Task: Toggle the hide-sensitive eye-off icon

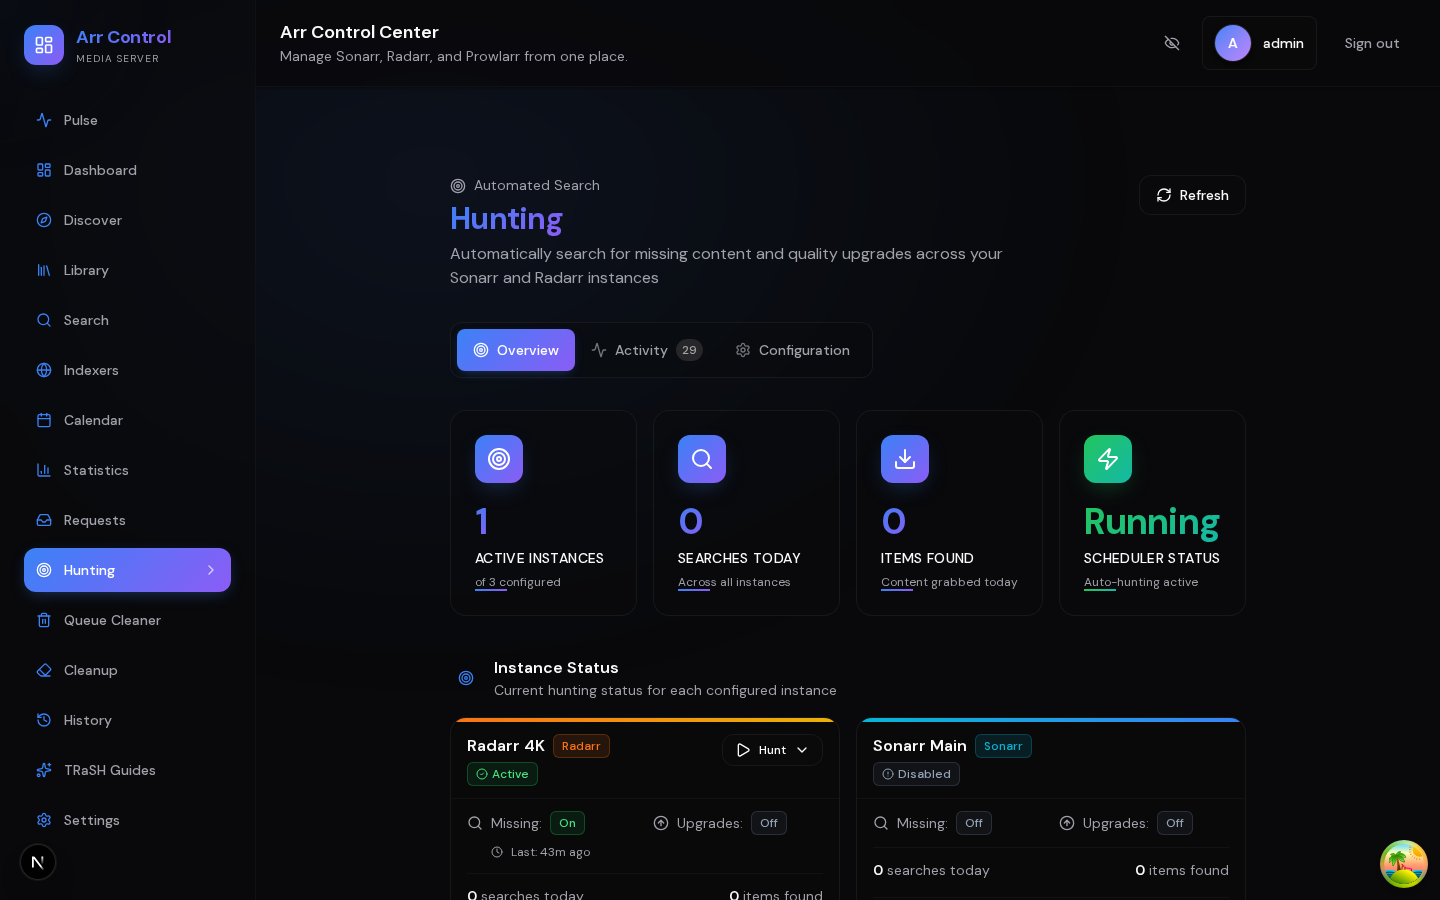Action: pyautogui.click(x=1172, y=43)
